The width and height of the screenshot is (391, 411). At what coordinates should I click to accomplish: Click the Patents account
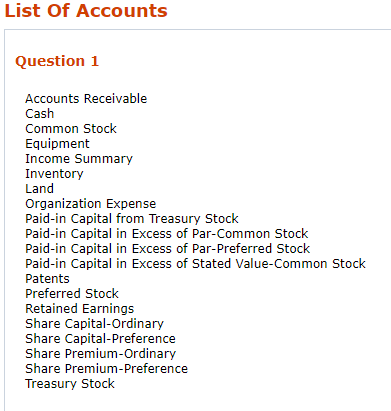[x=47, y=279]
